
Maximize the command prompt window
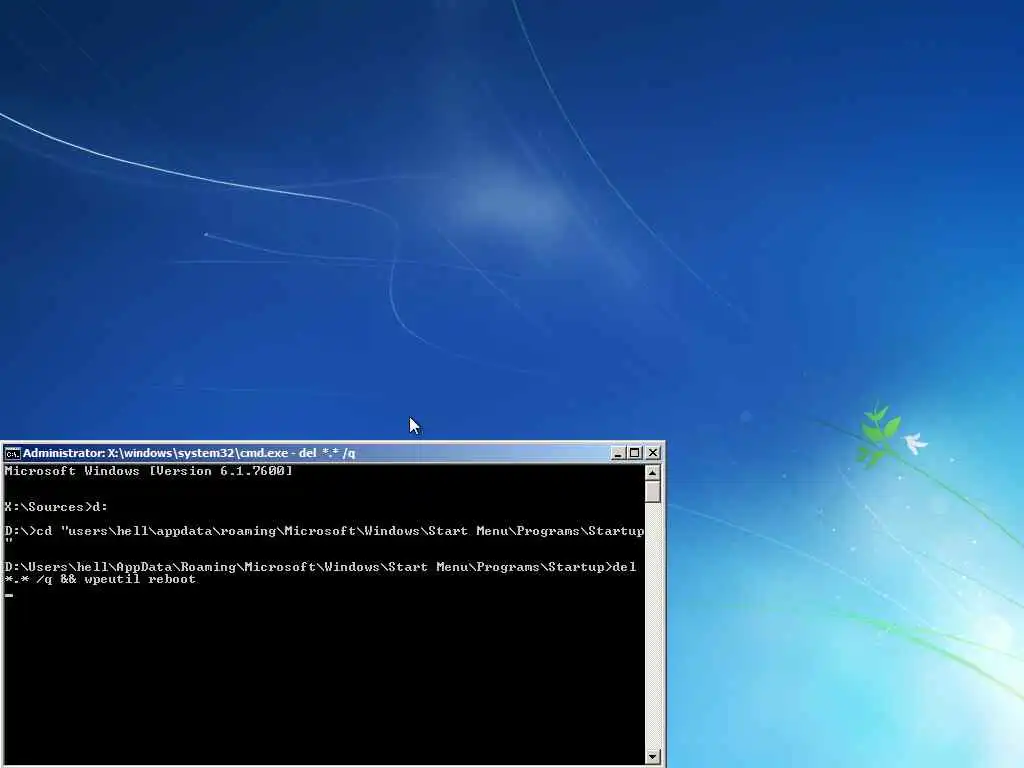click(x=635, y=453)
